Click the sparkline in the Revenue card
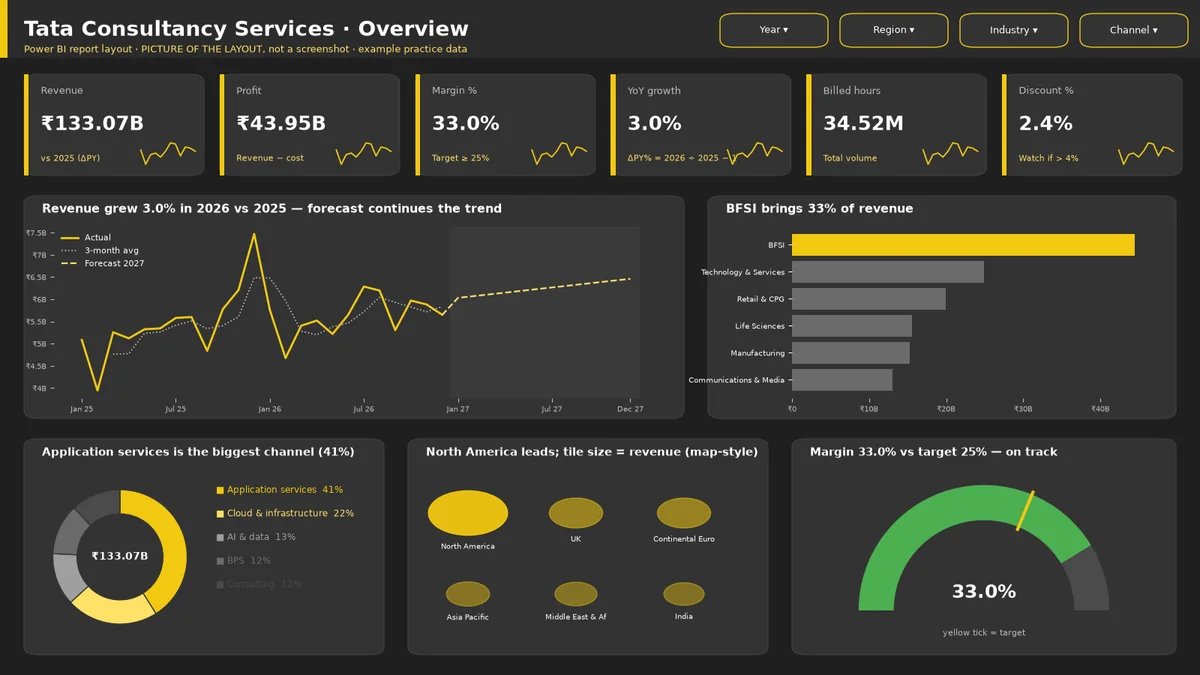Image resolution: width=1200 pixels, height=675 pixels. (x=168, y=153)
